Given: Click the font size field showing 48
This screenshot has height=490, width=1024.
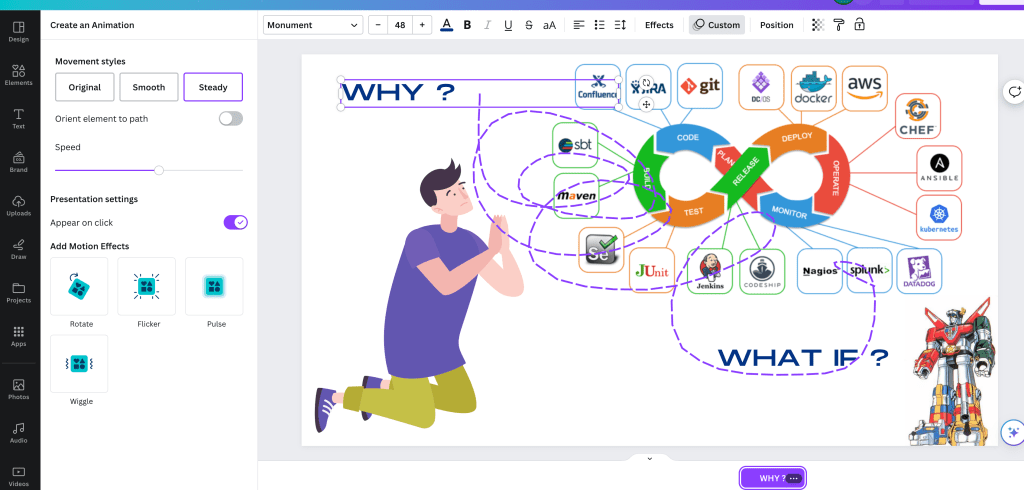Looking at the screenshot, I should [x=400, y=25].
